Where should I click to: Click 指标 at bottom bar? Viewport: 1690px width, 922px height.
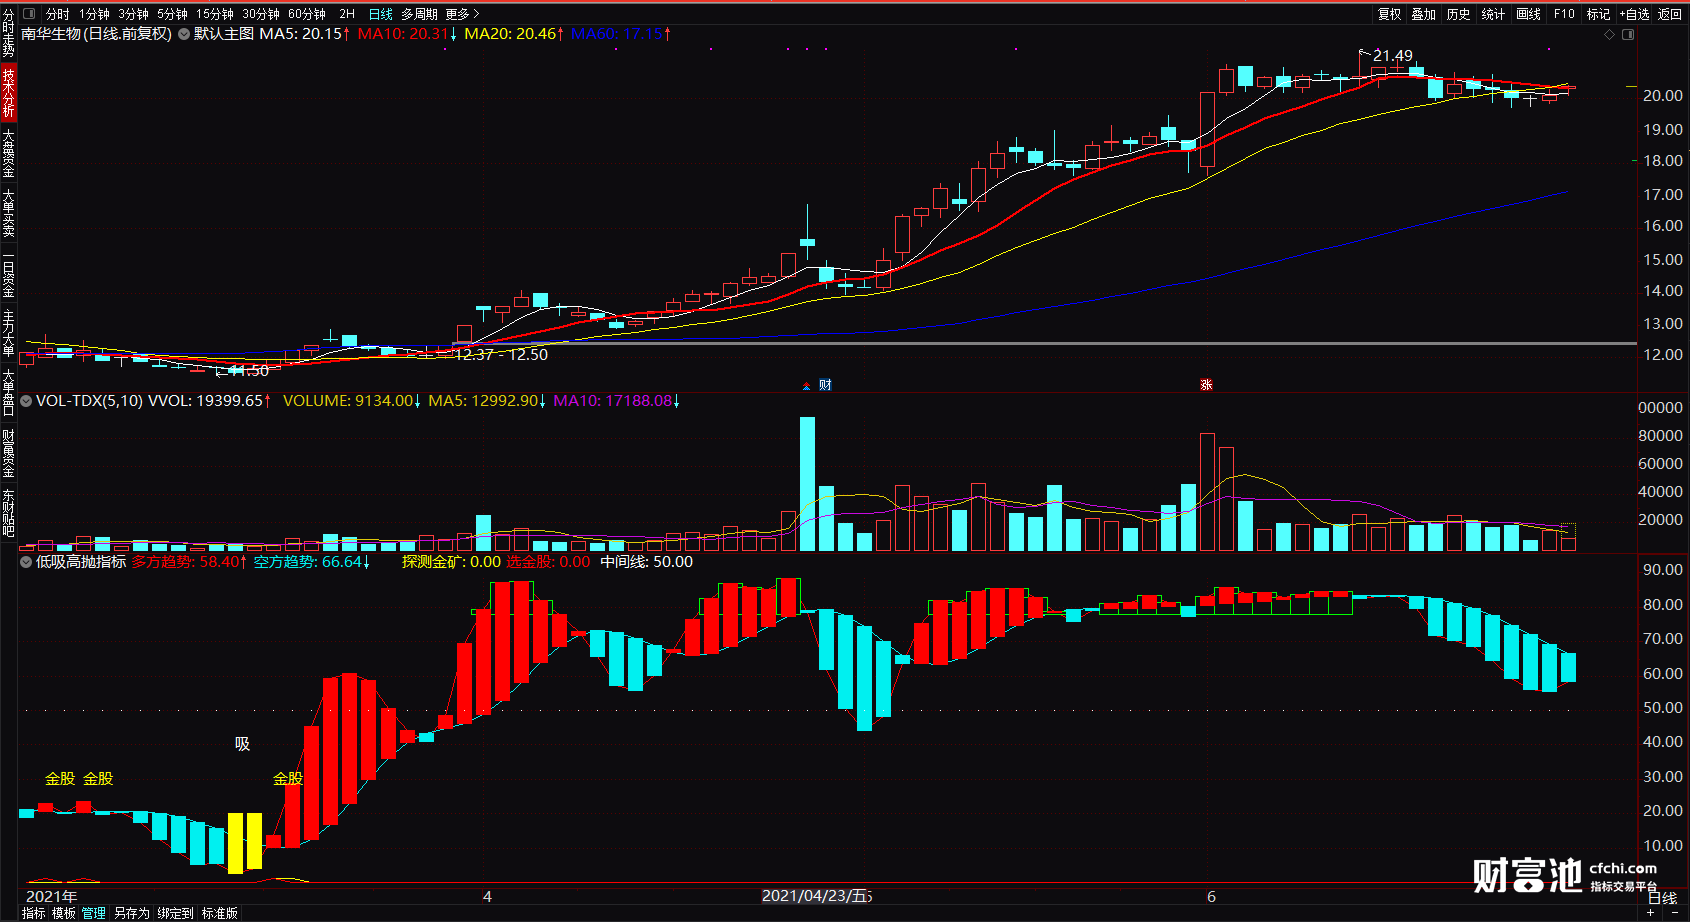(x=34, y=913)
